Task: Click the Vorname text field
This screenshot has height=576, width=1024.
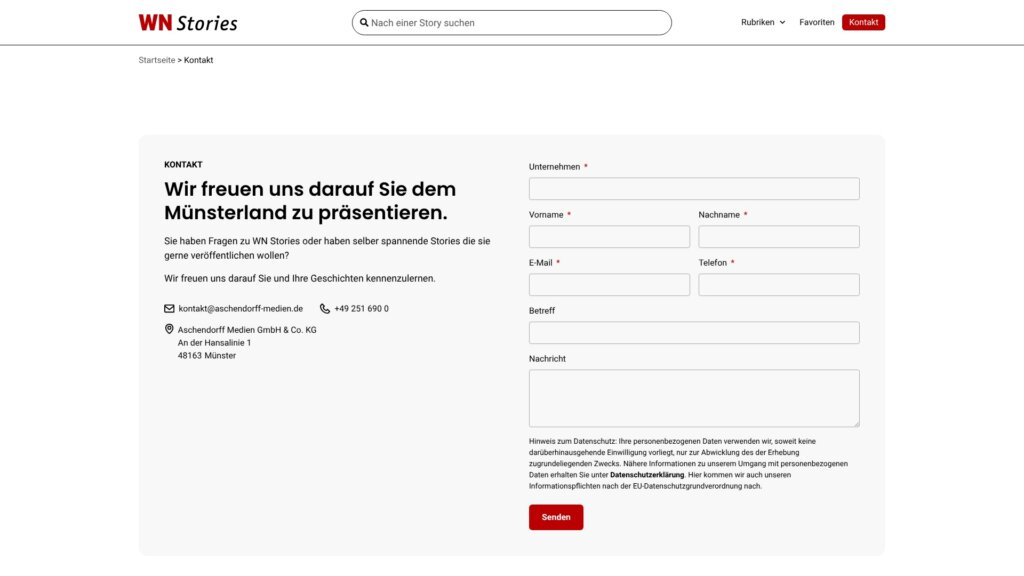Action: point(608,236)
